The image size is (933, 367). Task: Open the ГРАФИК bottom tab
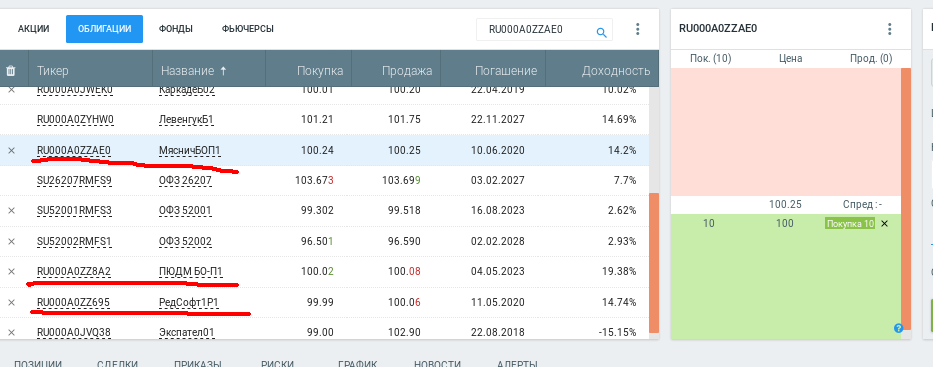[x=358, y=363]
